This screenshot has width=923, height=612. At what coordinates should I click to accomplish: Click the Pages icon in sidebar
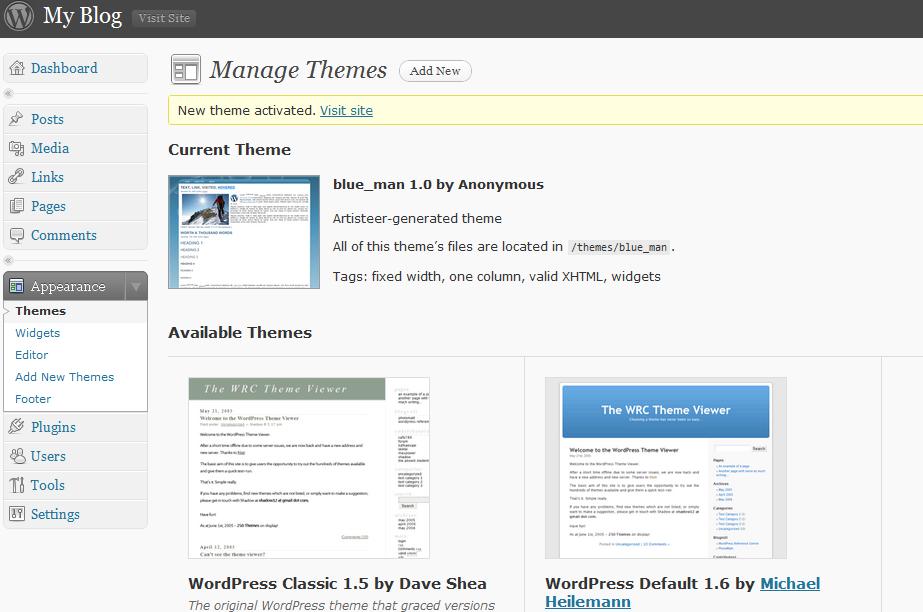click(x=16, y=206)
